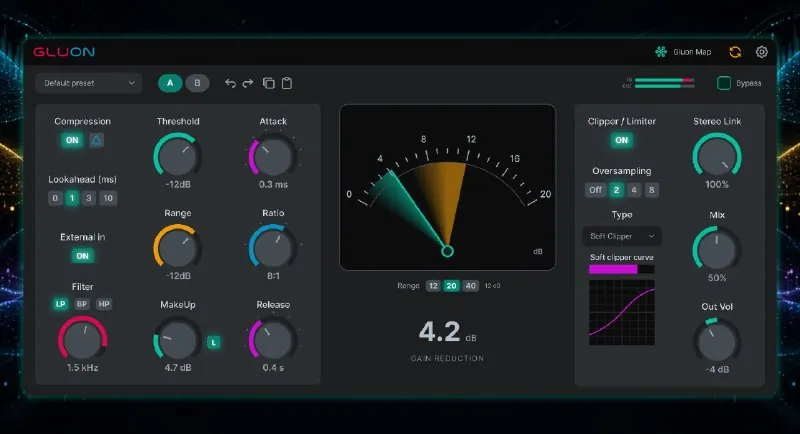Click the triangle icon beside Compression ON
This screenshot has height=434, width=800.
tap(96, 140)
